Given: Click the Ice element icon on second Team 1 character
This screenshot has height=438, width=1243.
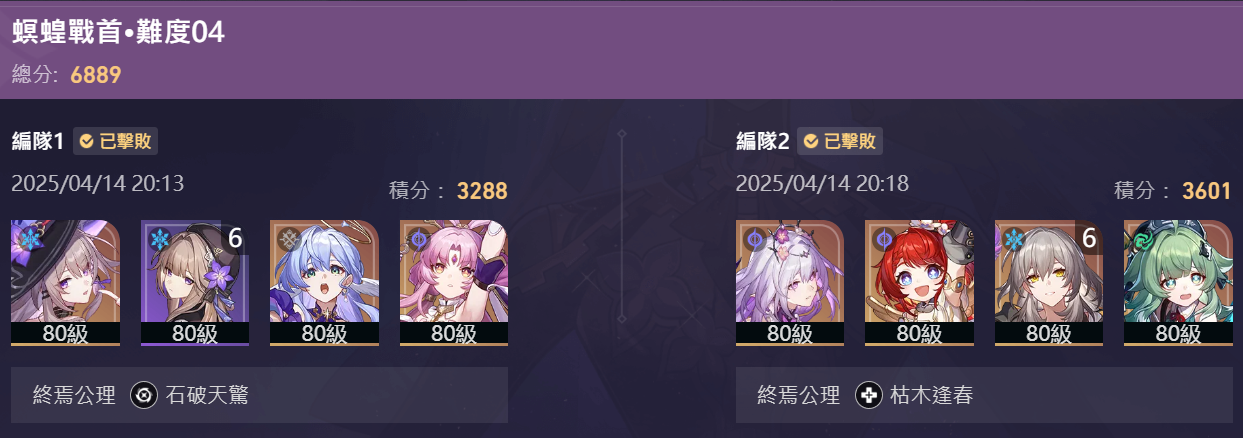Looking at the screenshot, I should 158,240.
